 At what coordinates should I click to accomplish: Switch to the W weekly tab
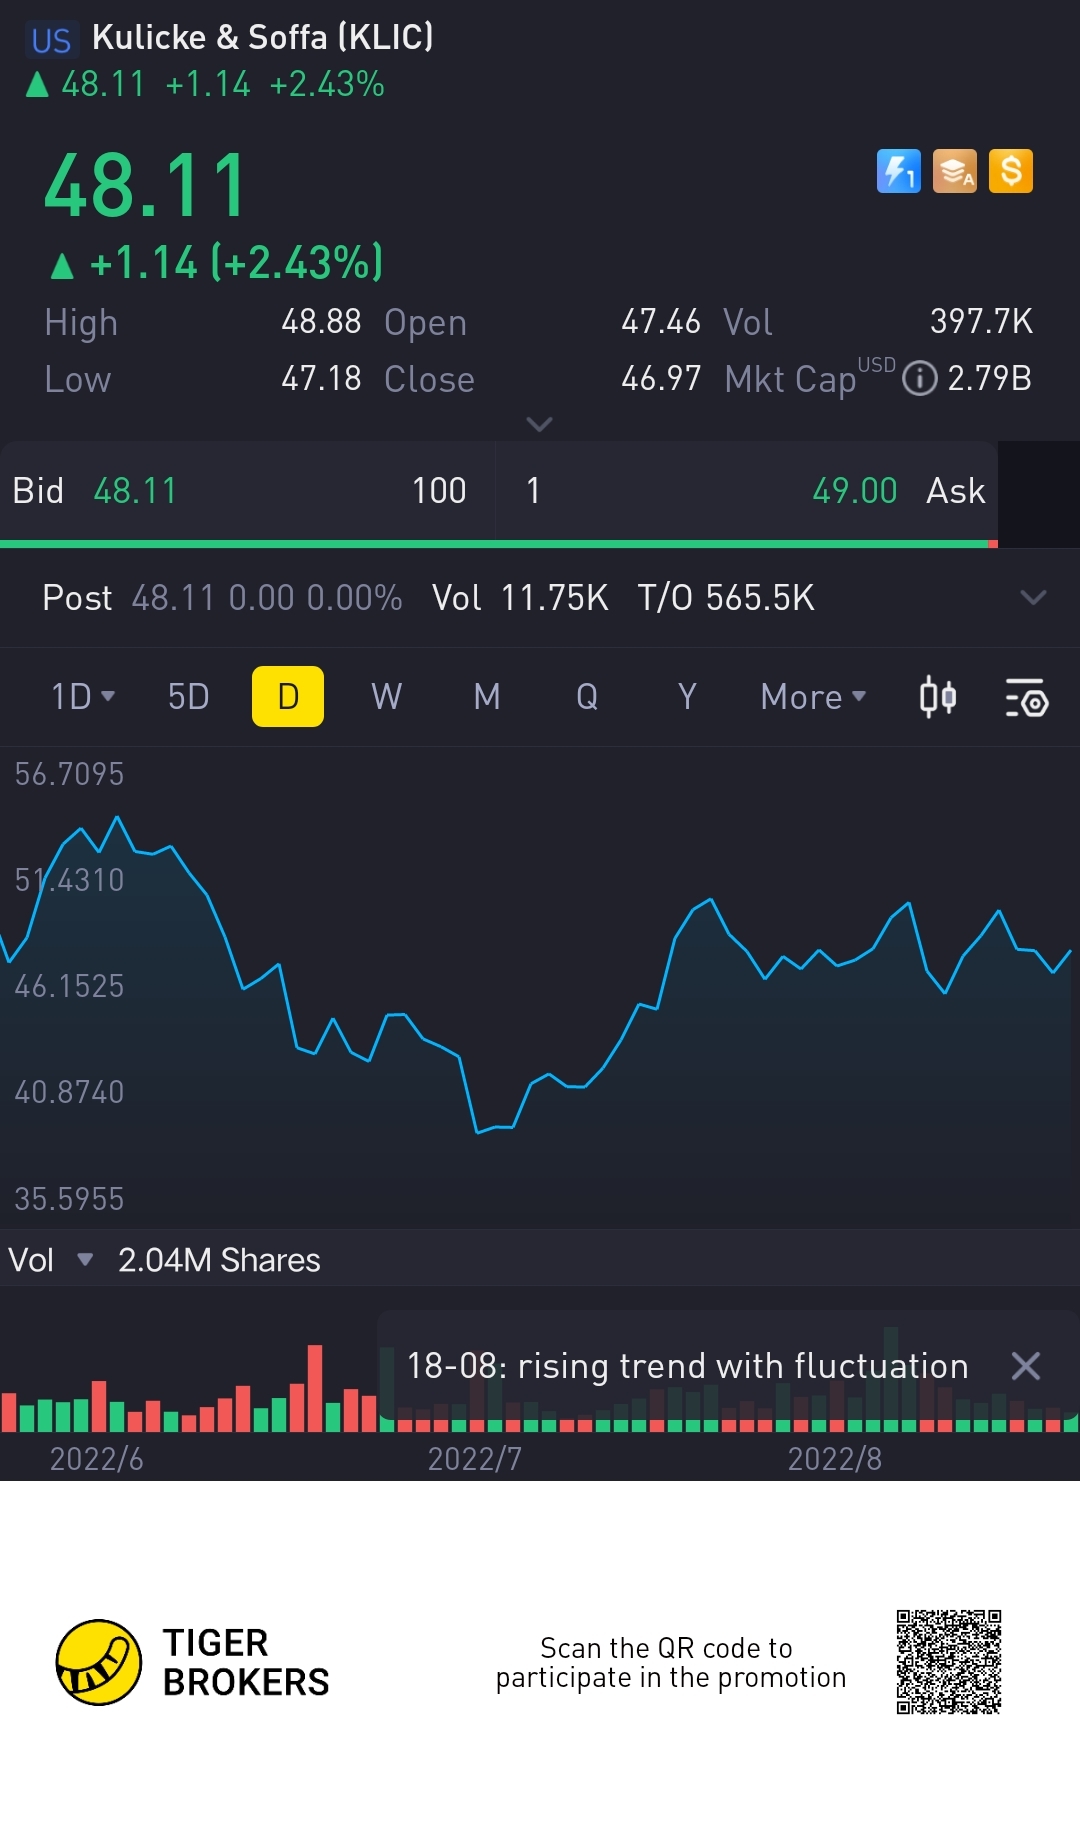tap(387, 697)
